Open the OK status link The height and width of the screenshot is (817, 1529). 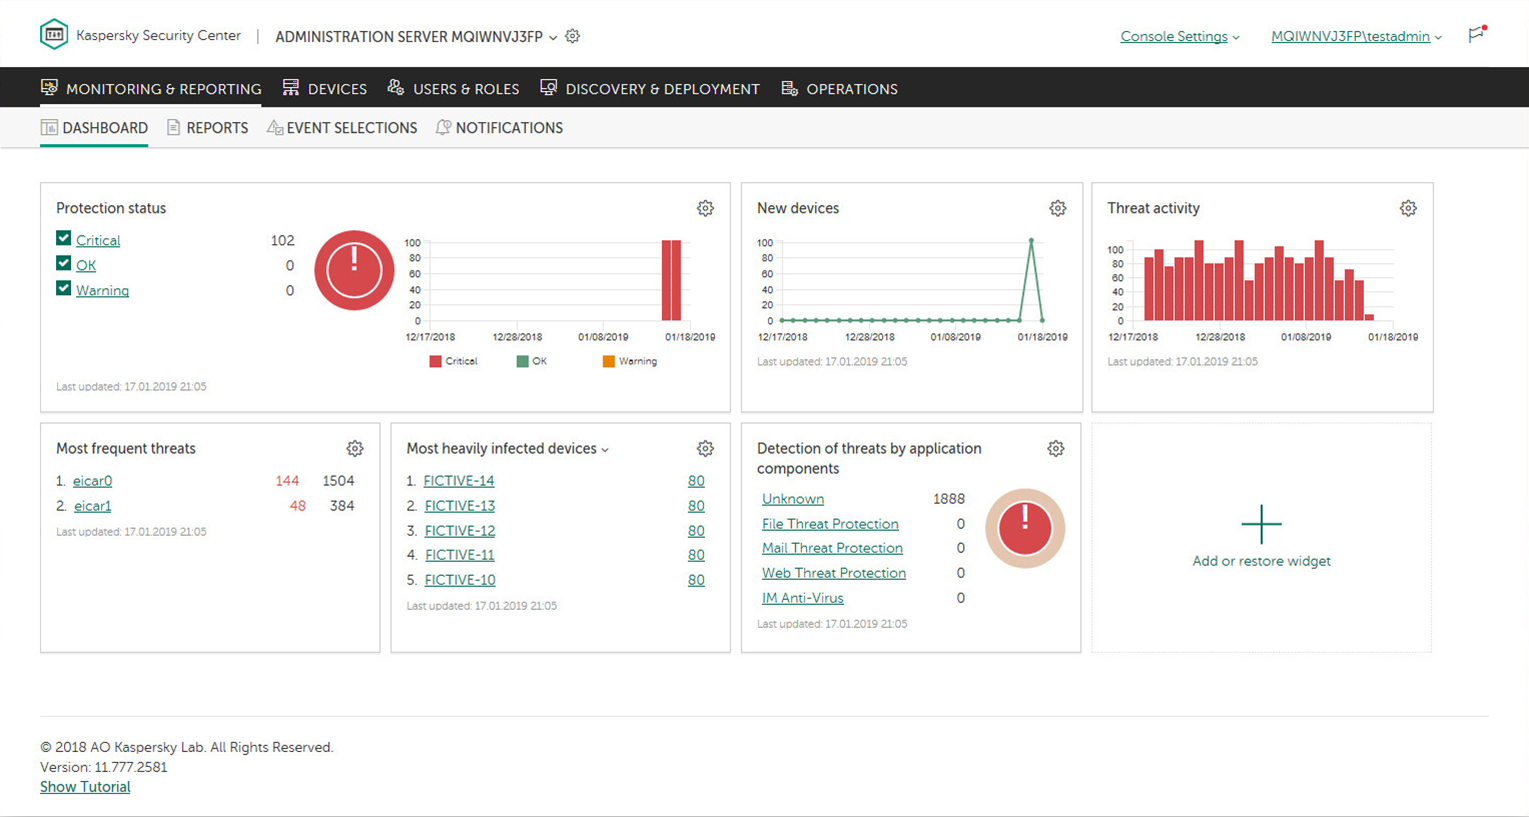pyautogui.click(x=86, y=265)
